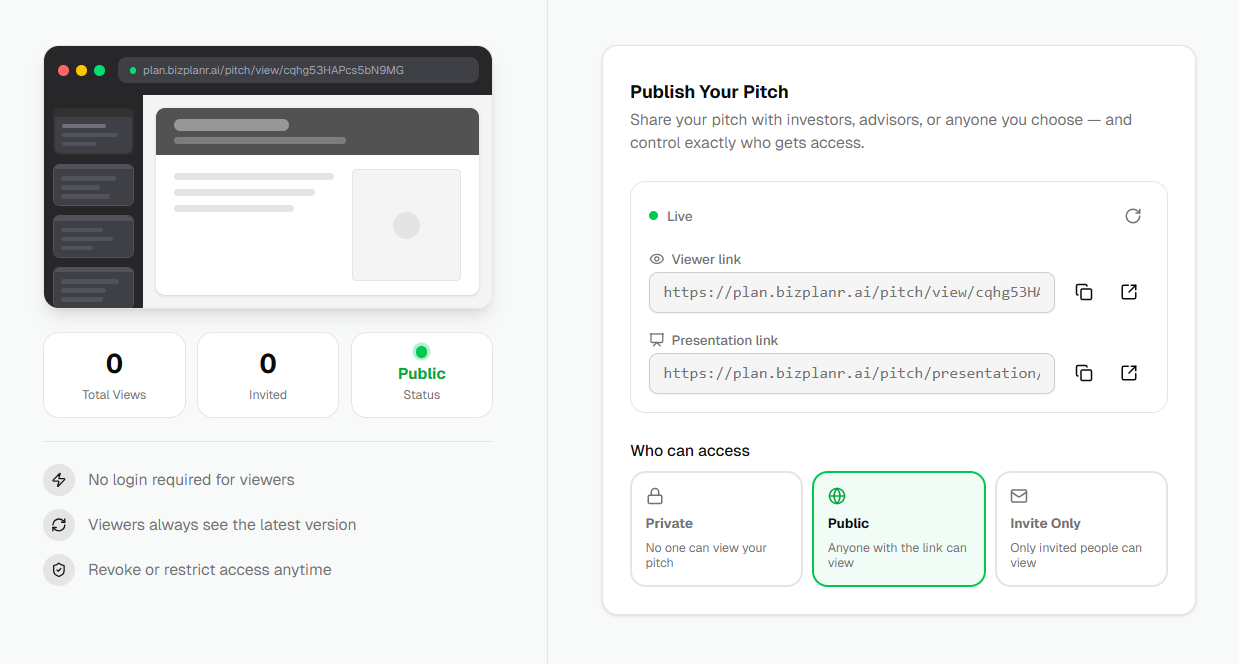Click the pitch preview thumbnail
Image resolution: width=1239 pixels, height=664 pixels.
[268, 177]
